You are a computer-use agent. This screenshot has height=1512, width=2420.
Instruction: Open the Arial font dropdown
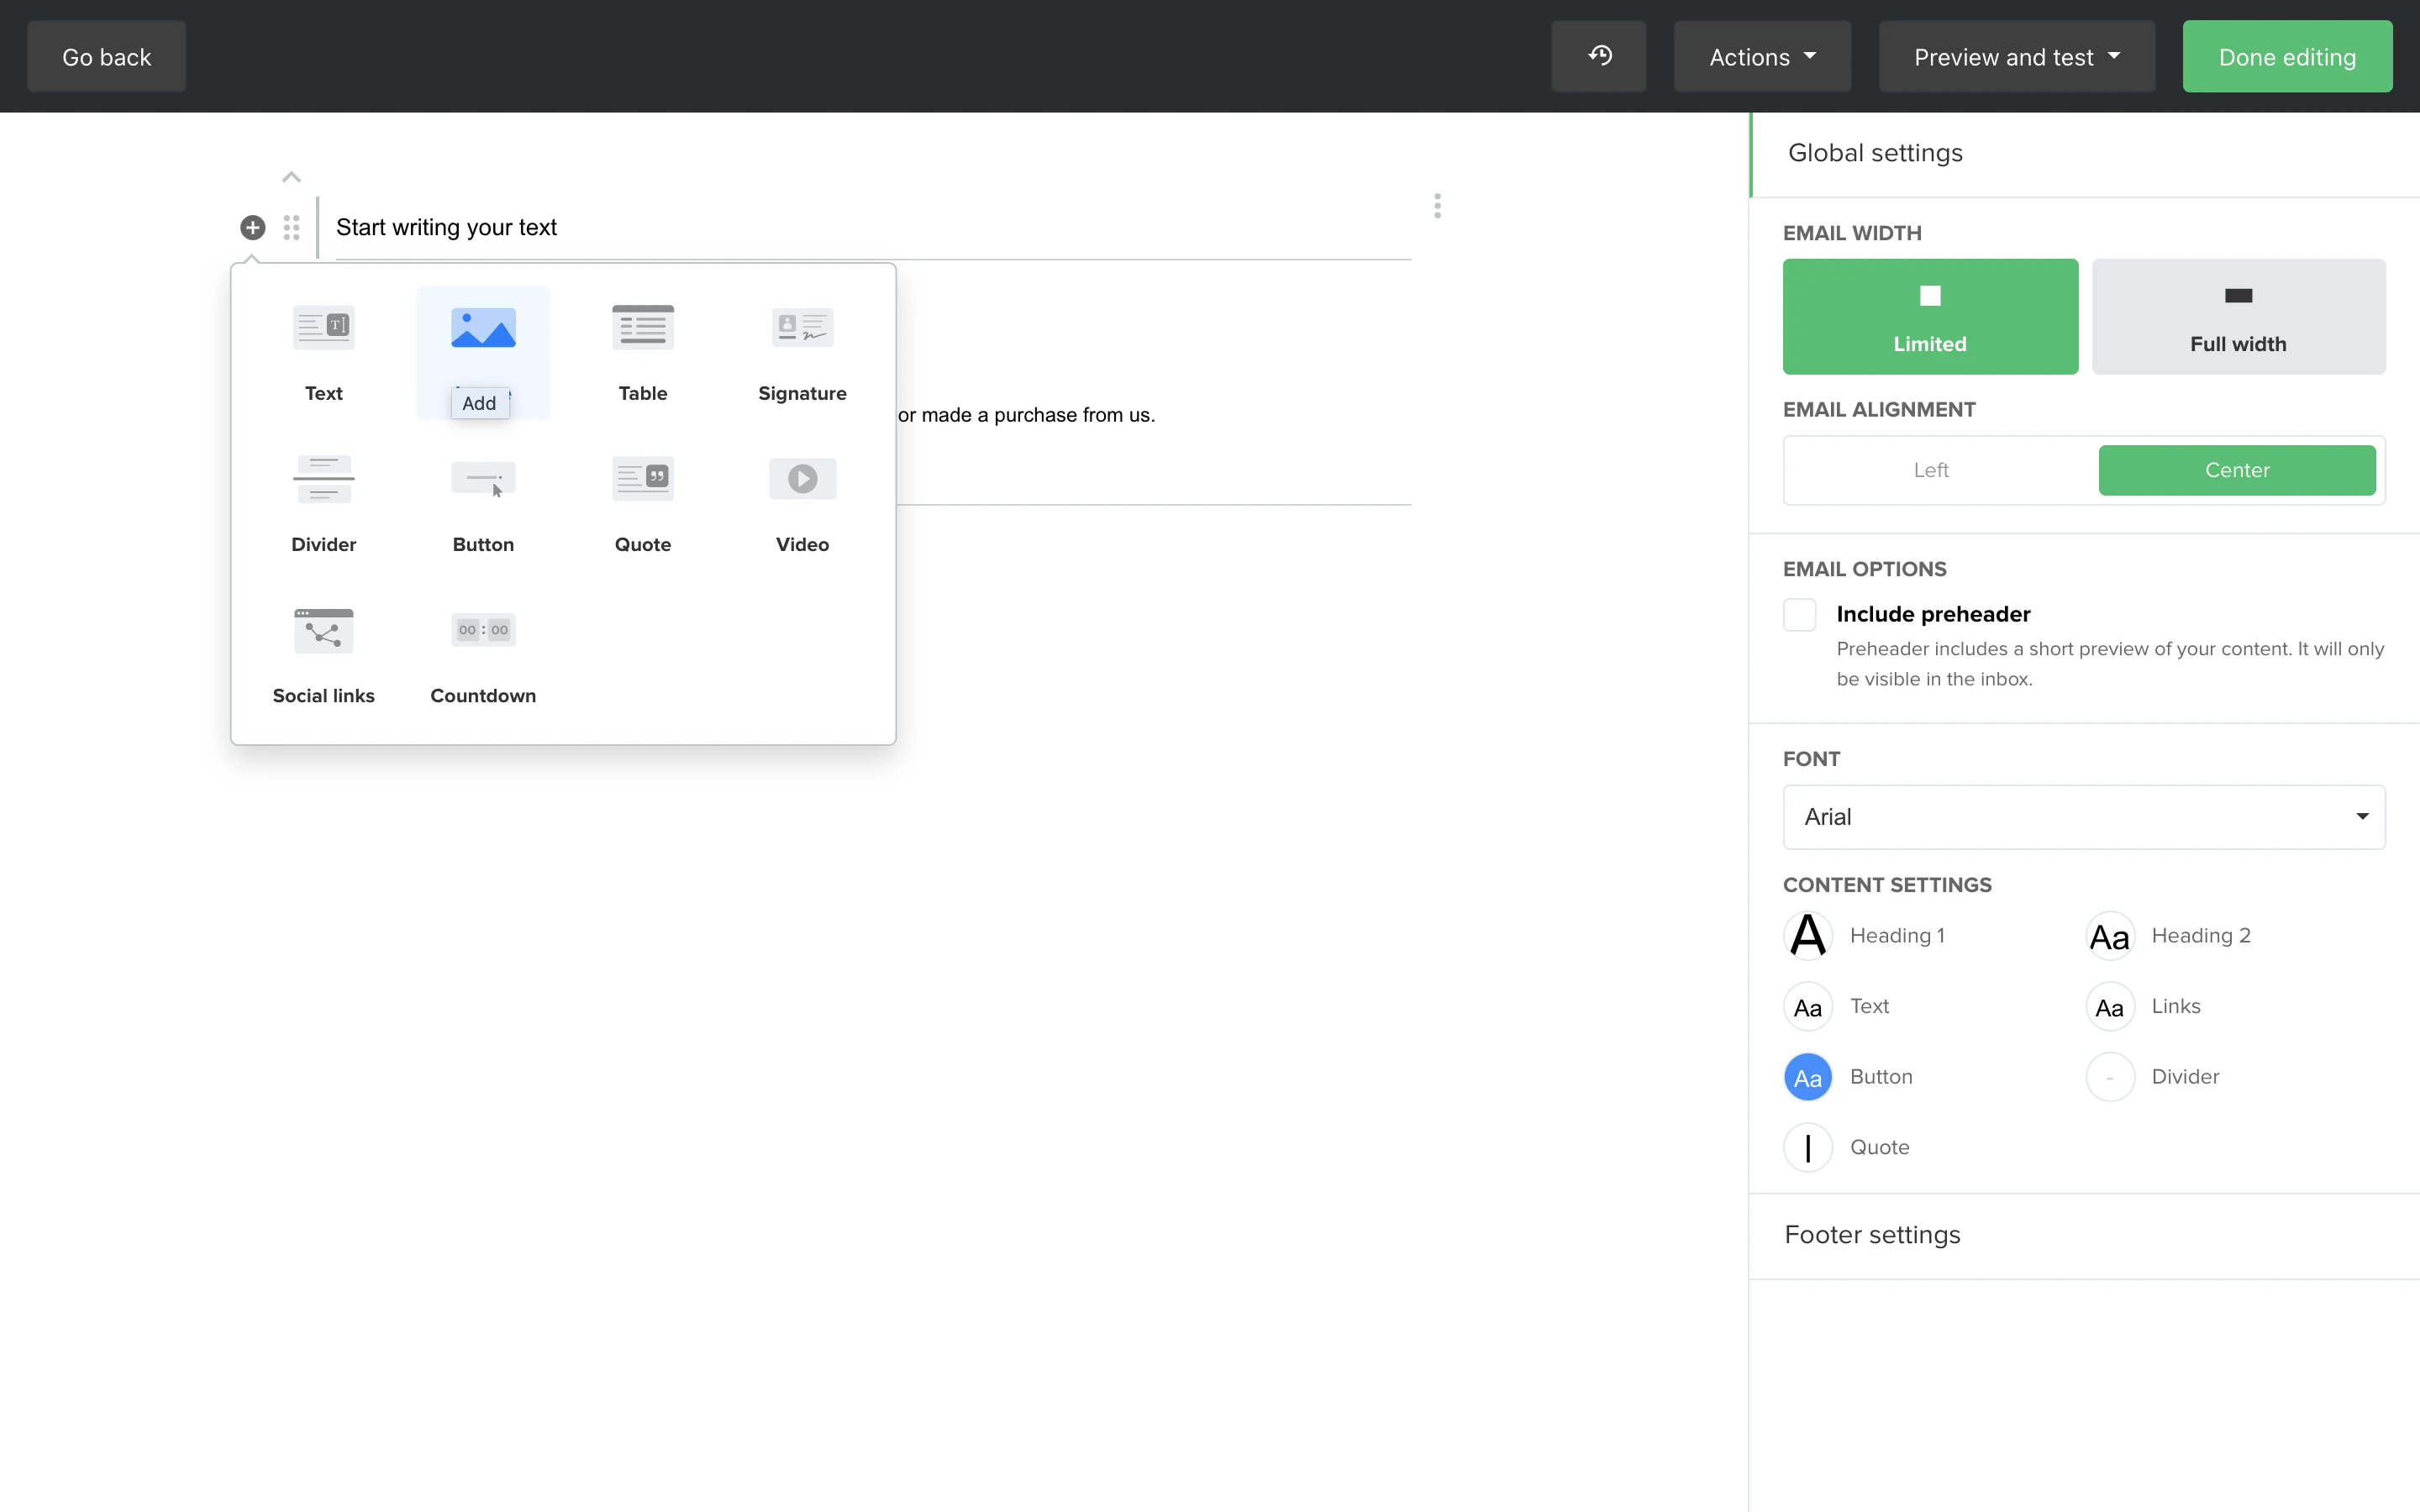(2083, 817)
